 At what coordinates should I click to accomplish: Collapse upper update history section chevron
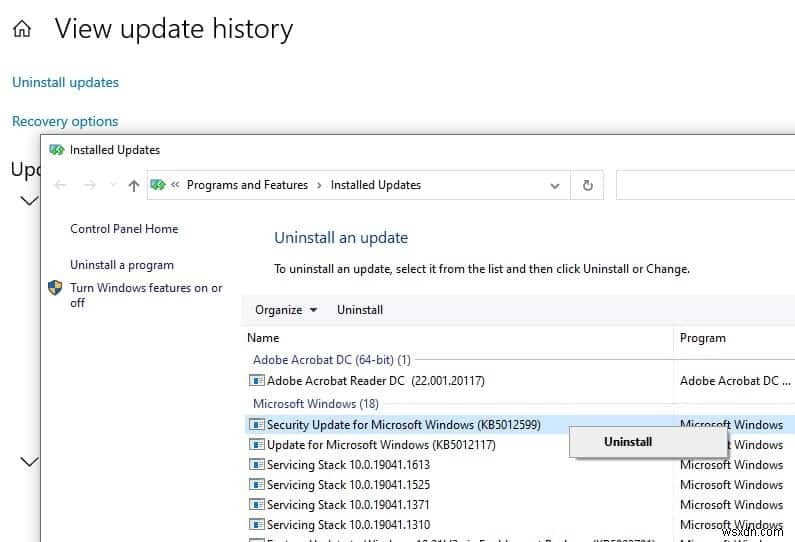click(29, 201)
